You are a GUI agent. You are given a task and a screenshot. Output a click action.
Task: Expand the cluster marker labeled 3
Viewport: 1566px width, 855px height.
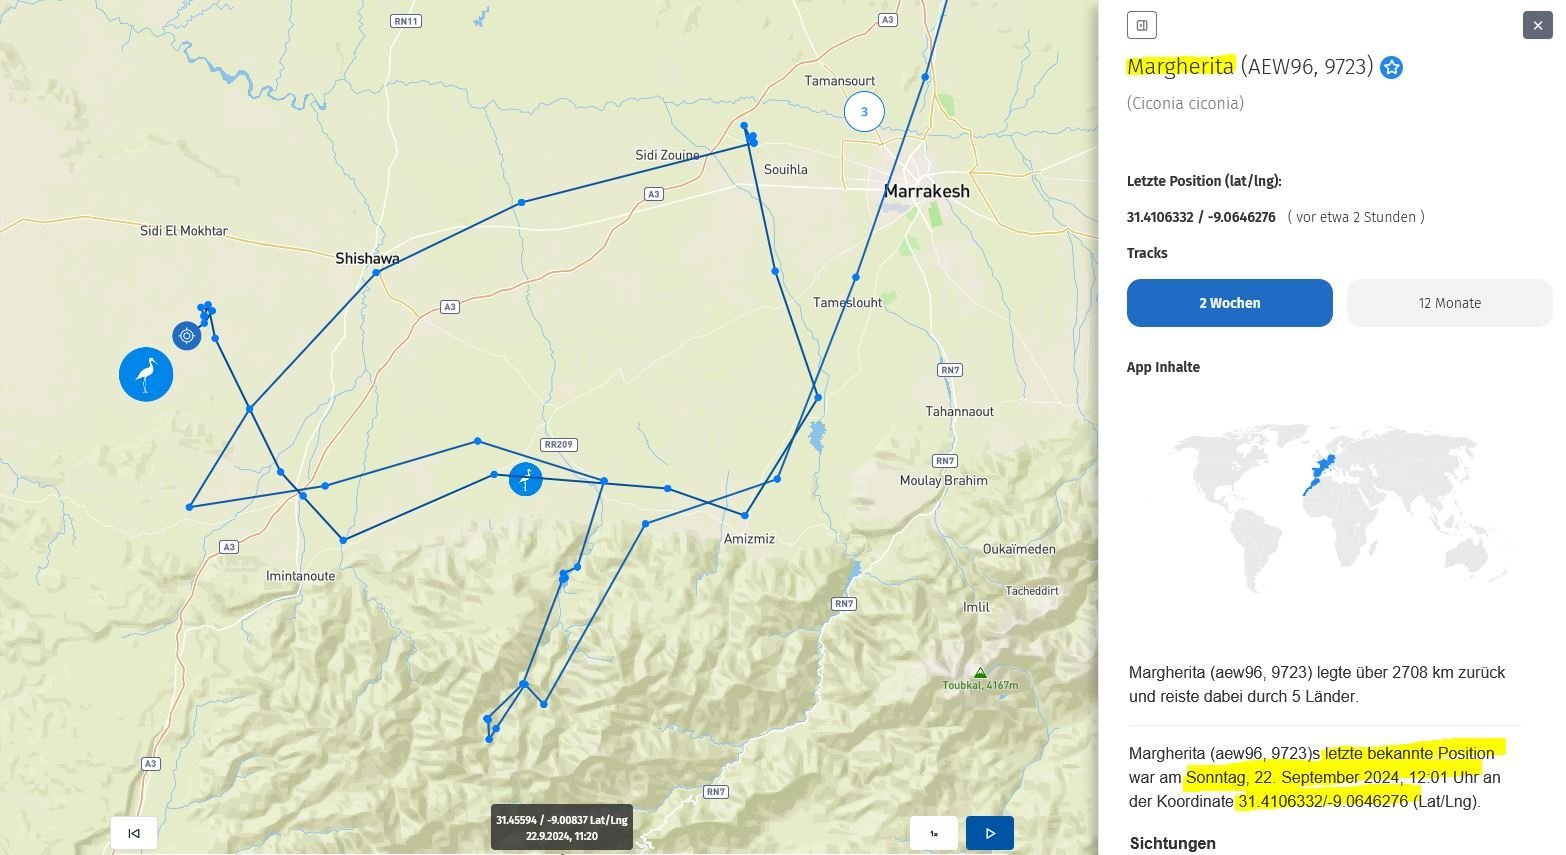[x=864, y=112]
